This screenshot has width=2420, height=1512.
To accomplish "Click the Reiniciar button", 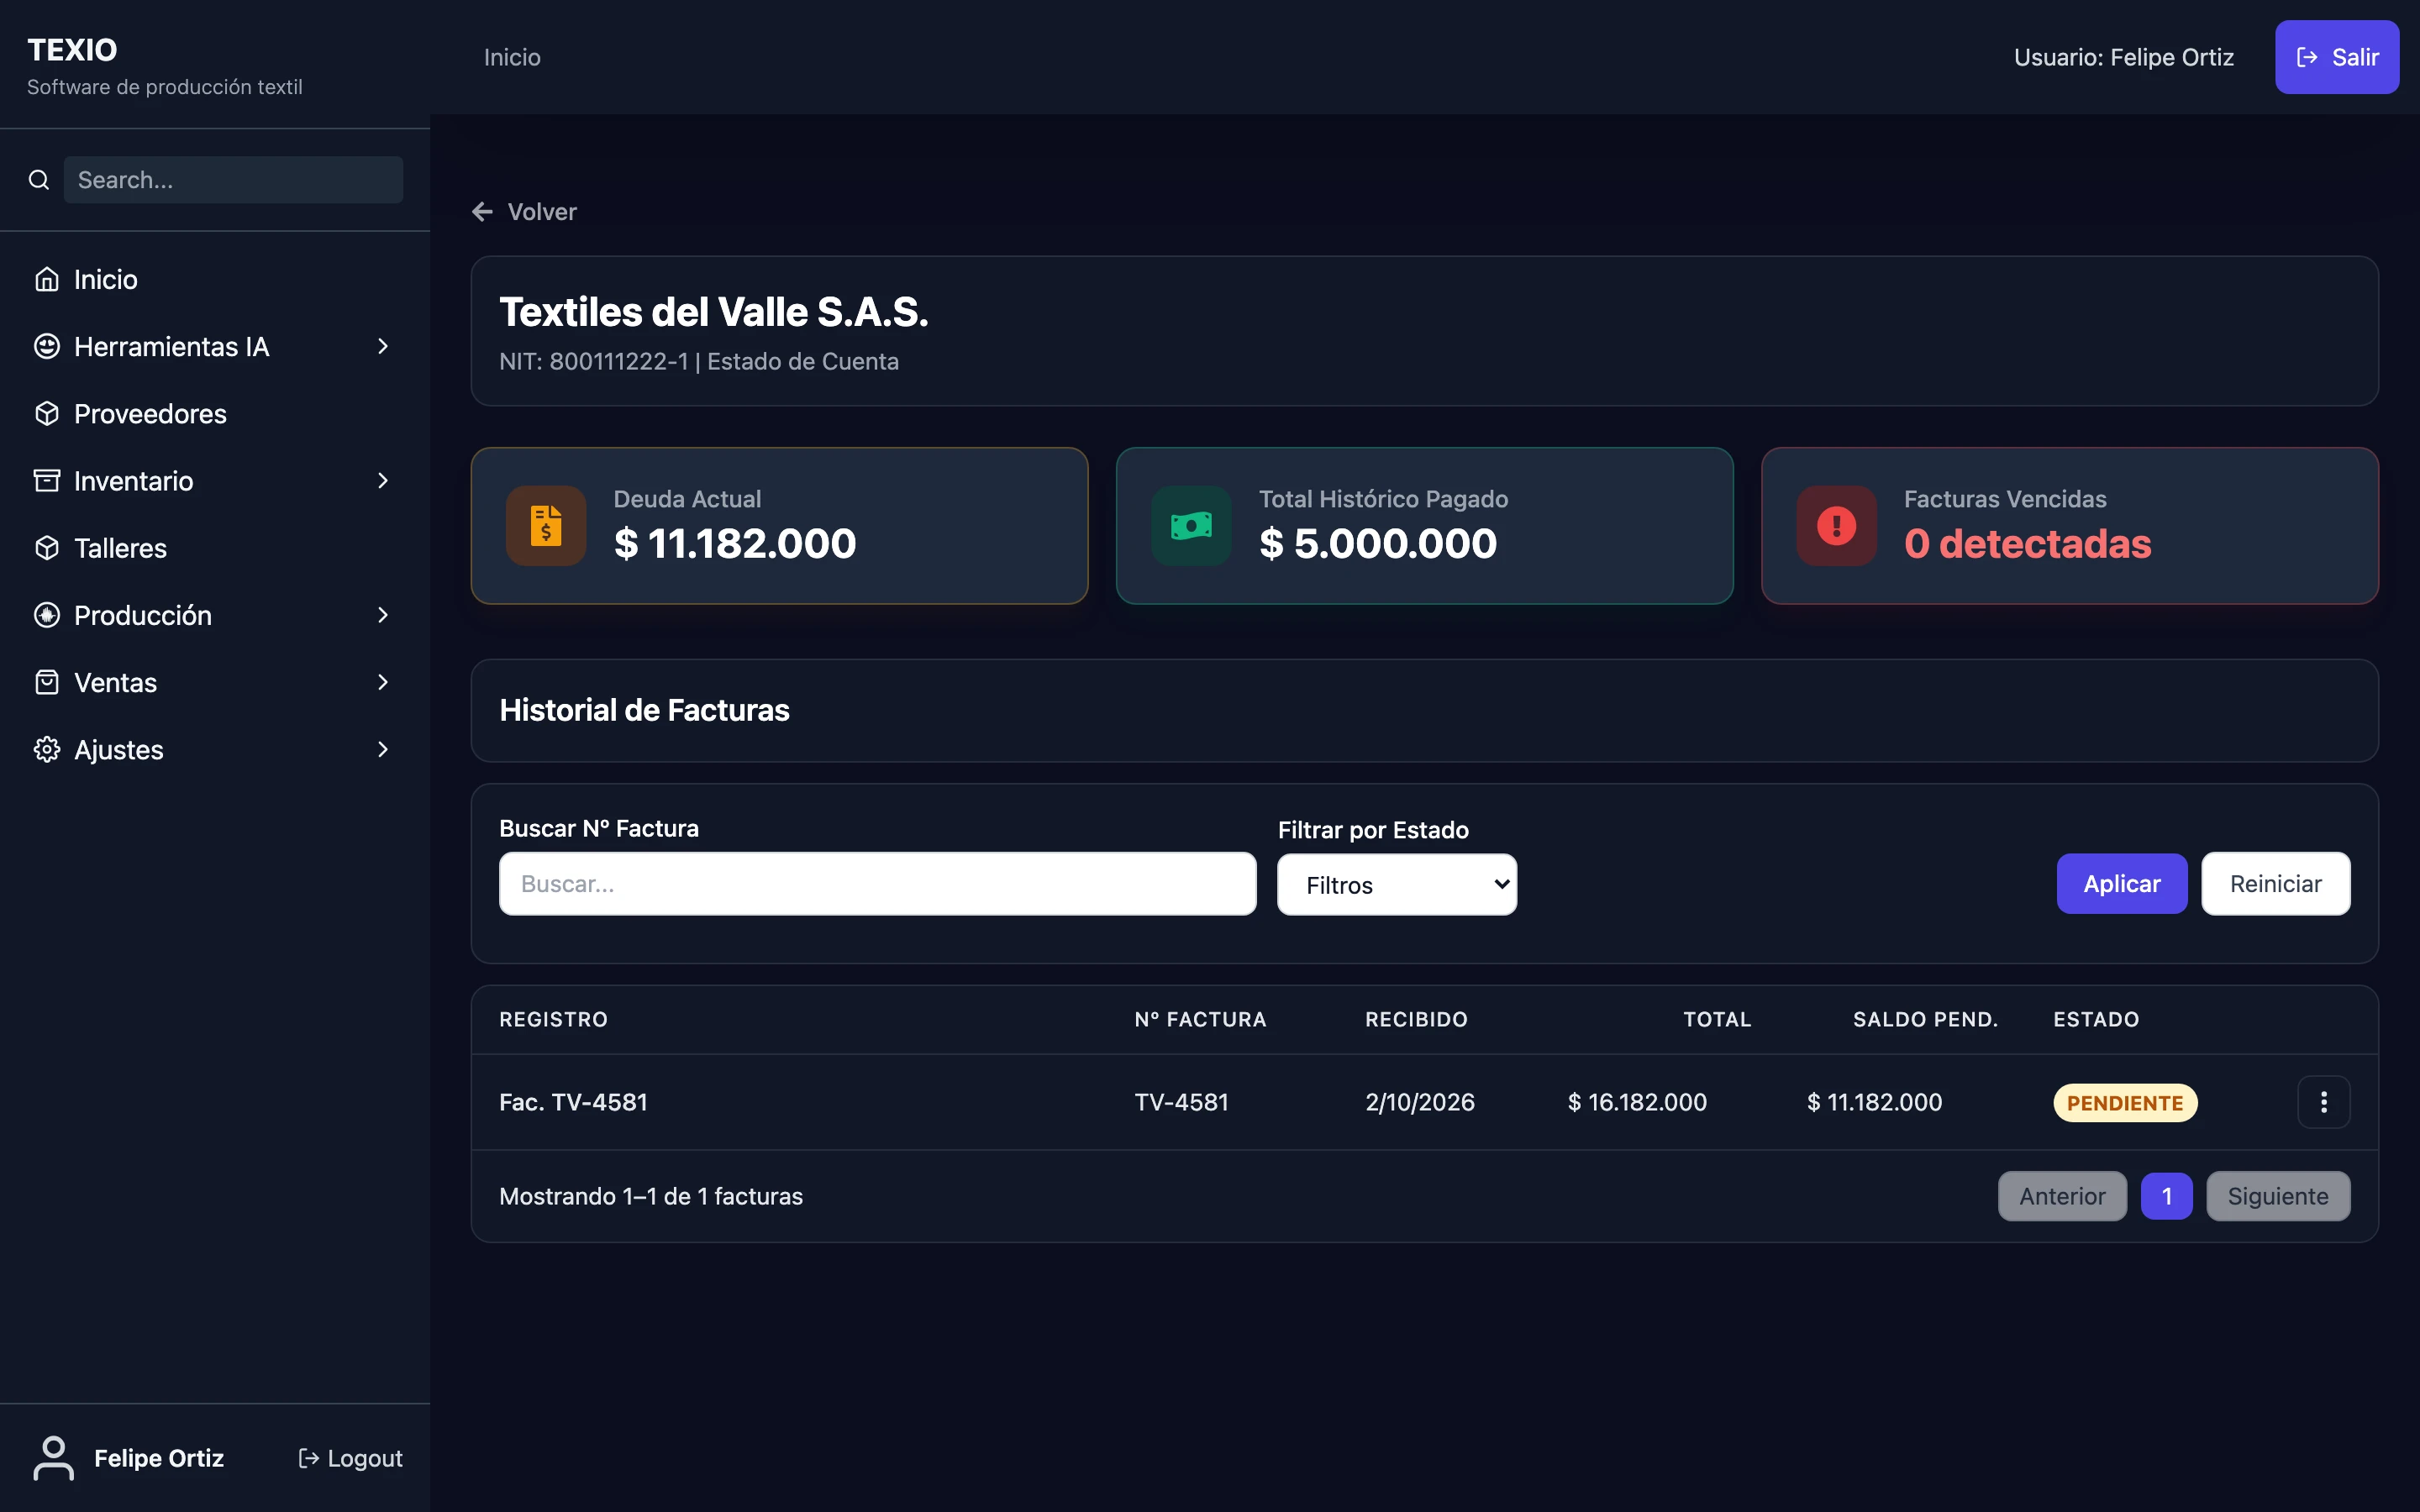I will (2275, 884).
